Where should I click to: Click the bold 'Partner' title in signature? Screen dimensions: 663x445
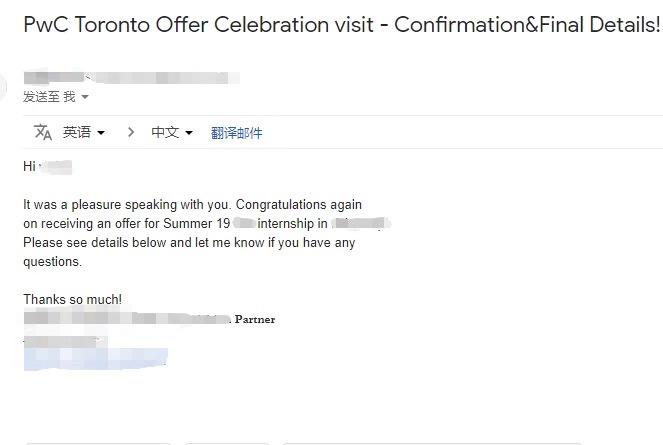pos(254,320)
